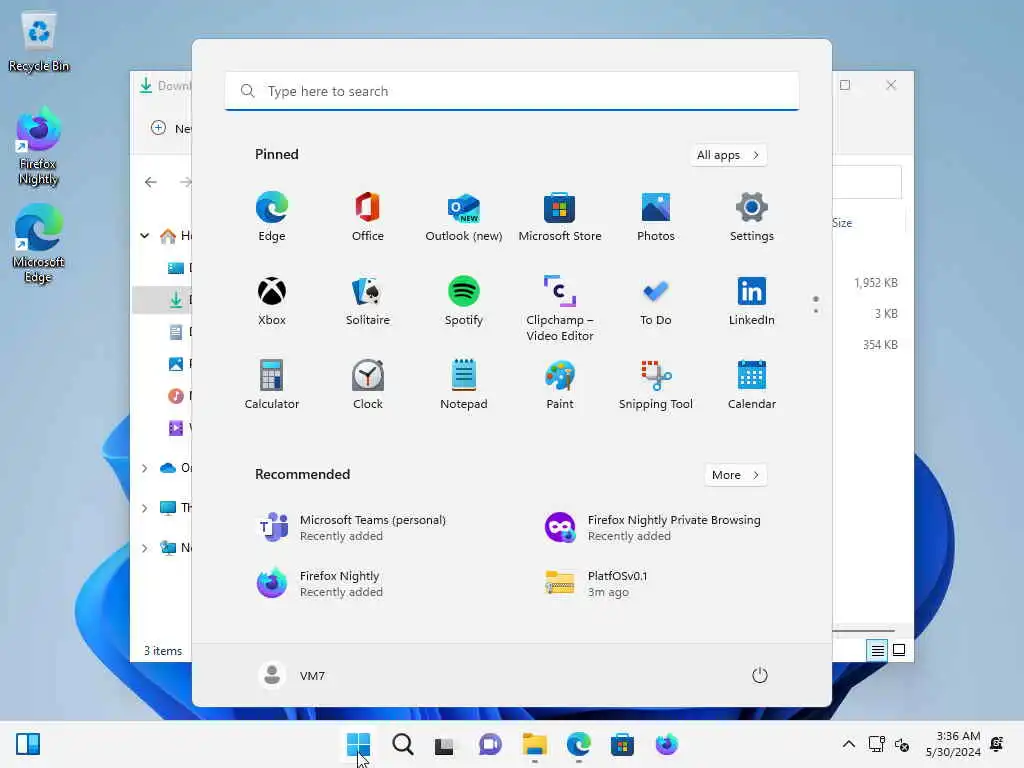The image size is (1024, 768).
Task: Switch Explorer to large thumbnails view
Action: [x=899, y=650]
